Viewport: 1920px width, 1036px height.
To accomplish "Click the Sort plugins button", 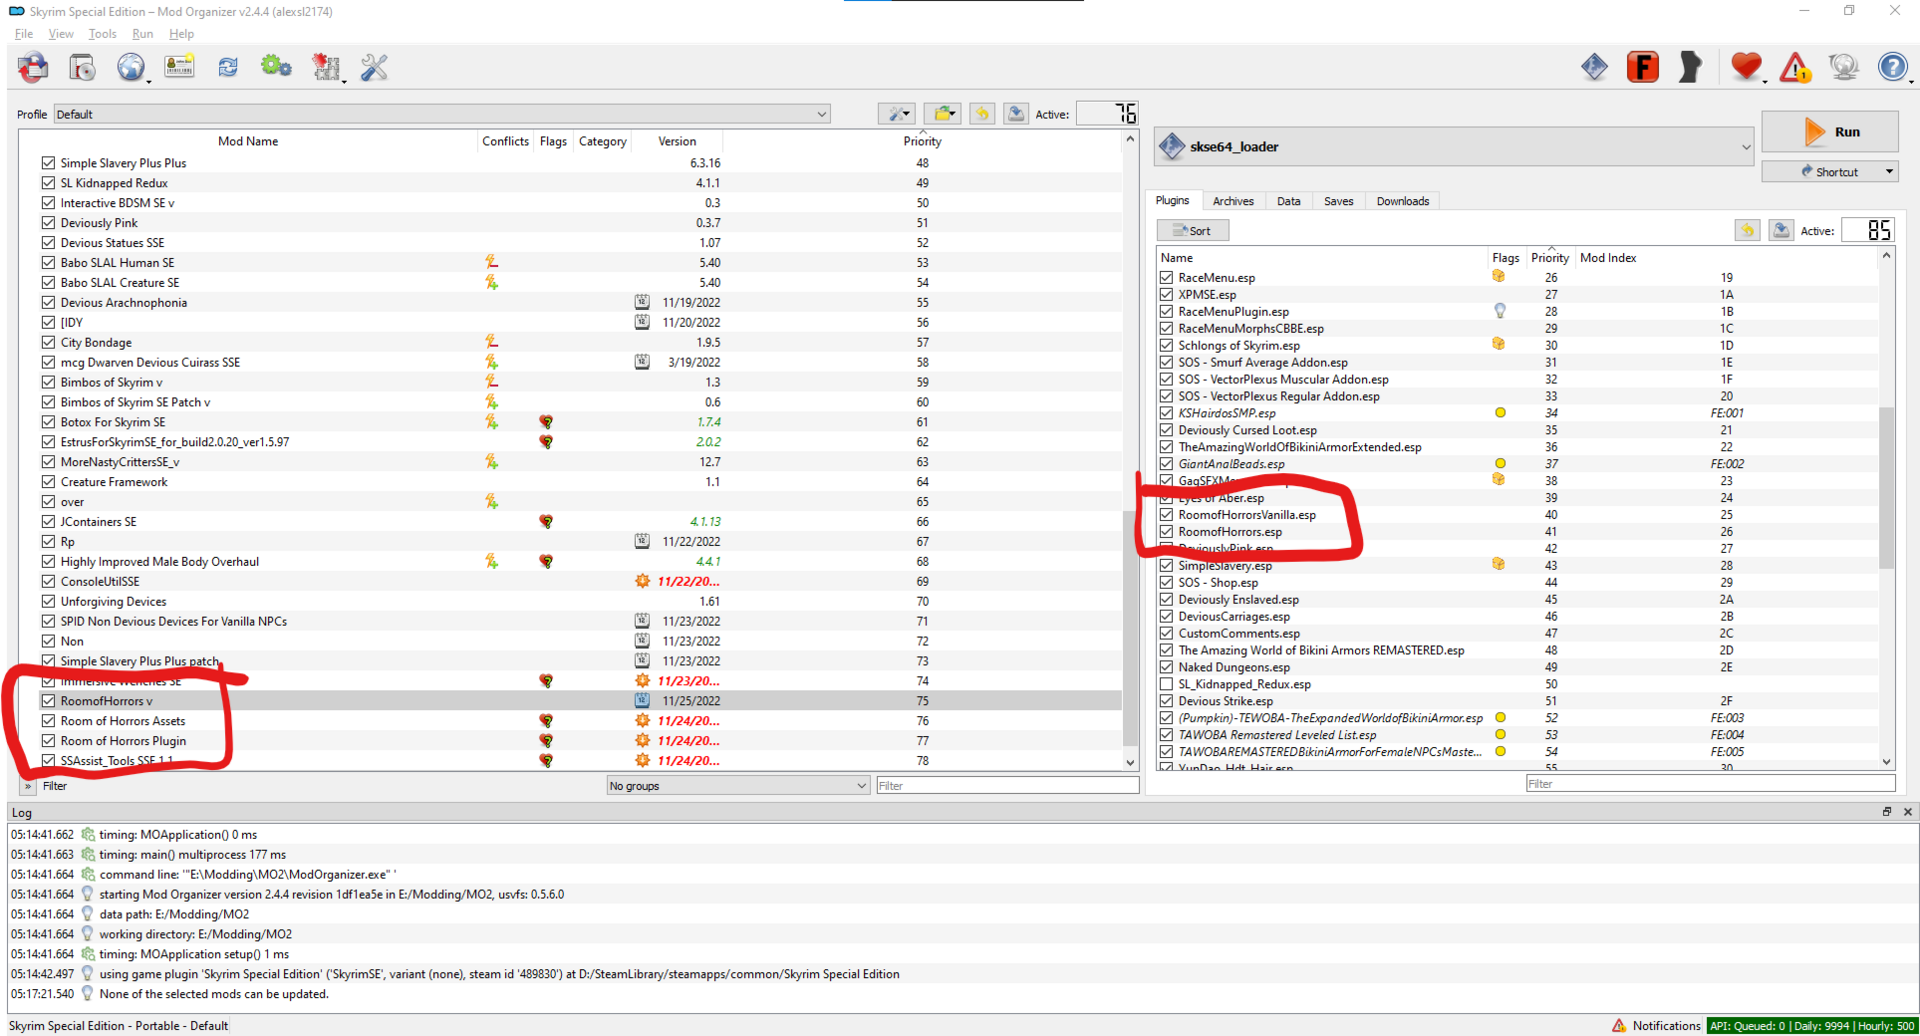I will click(1193, 231).
